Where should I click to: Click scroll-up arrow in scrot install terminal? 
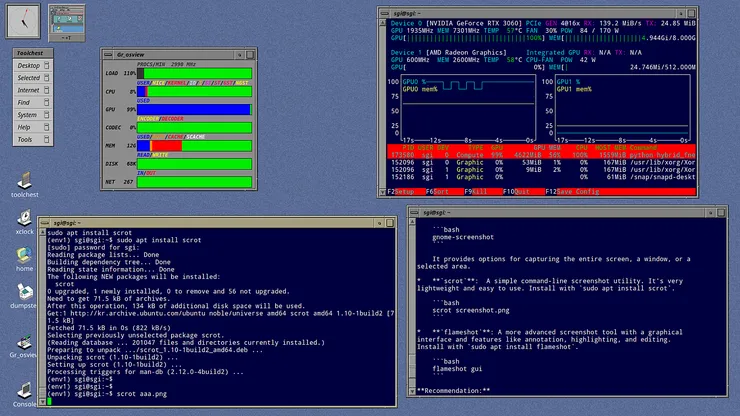[42, 232]
